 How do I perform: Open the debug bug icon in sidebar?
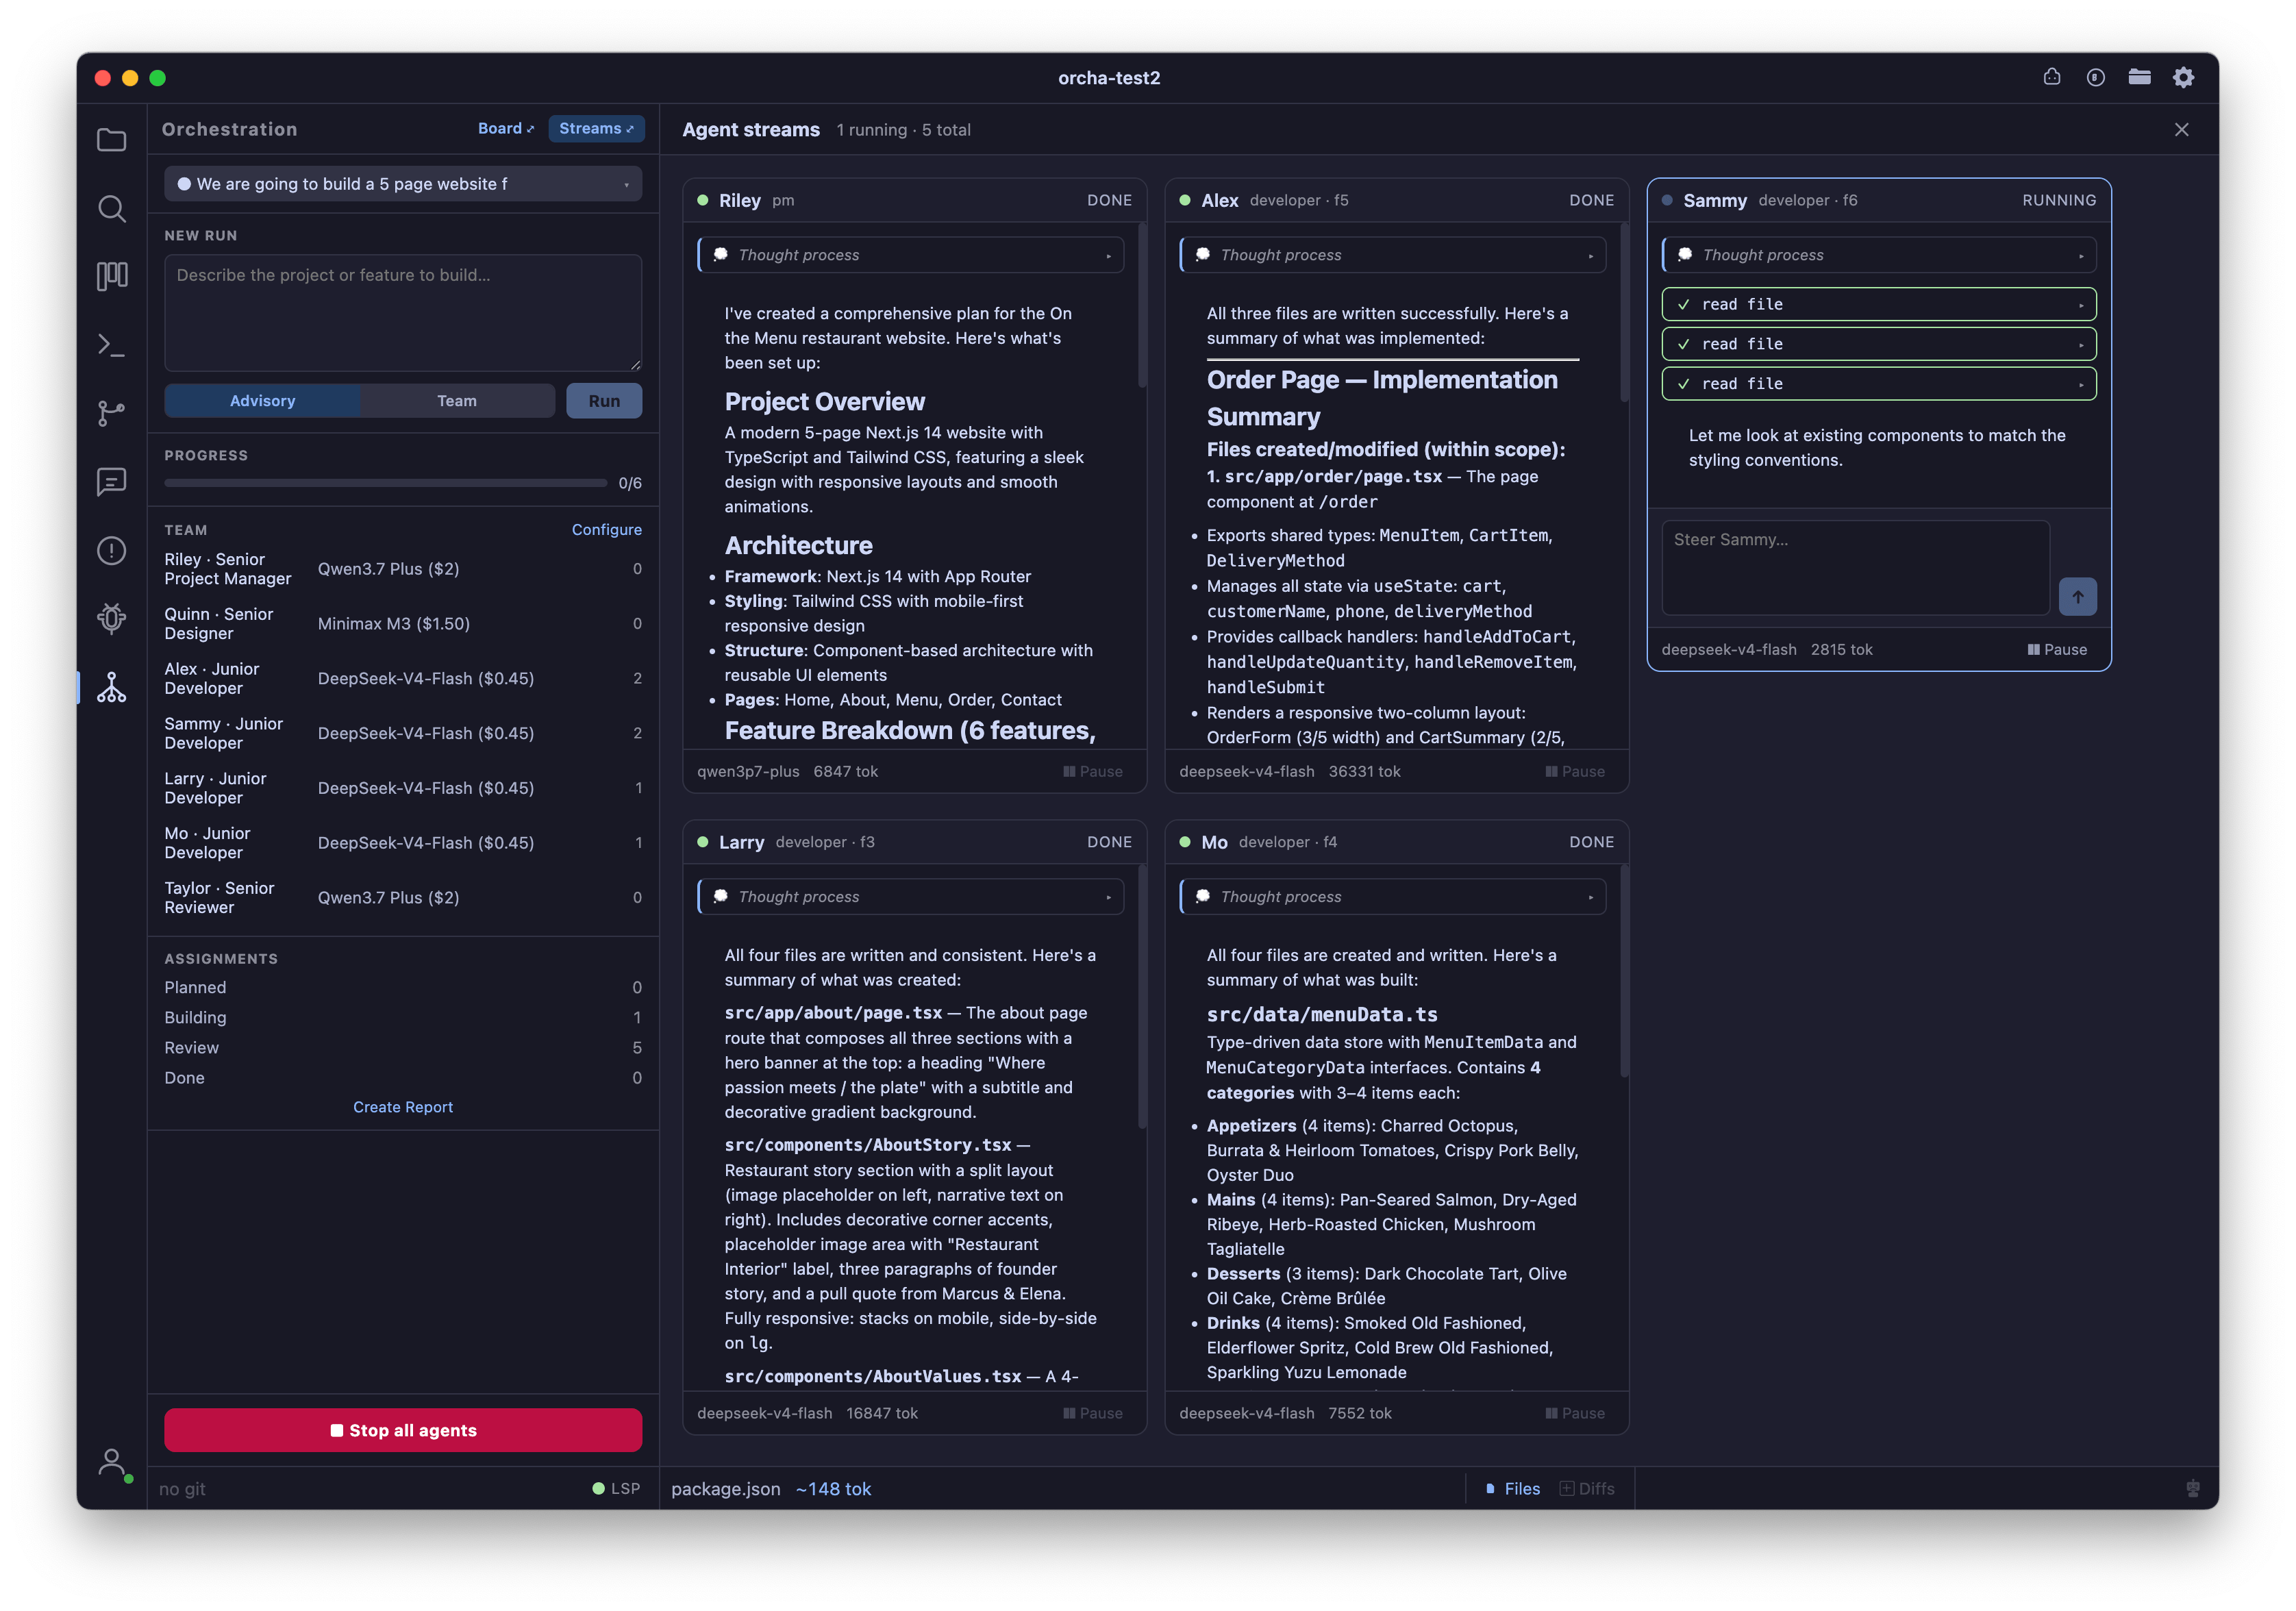pyautogui.click(x=111, y=618)
